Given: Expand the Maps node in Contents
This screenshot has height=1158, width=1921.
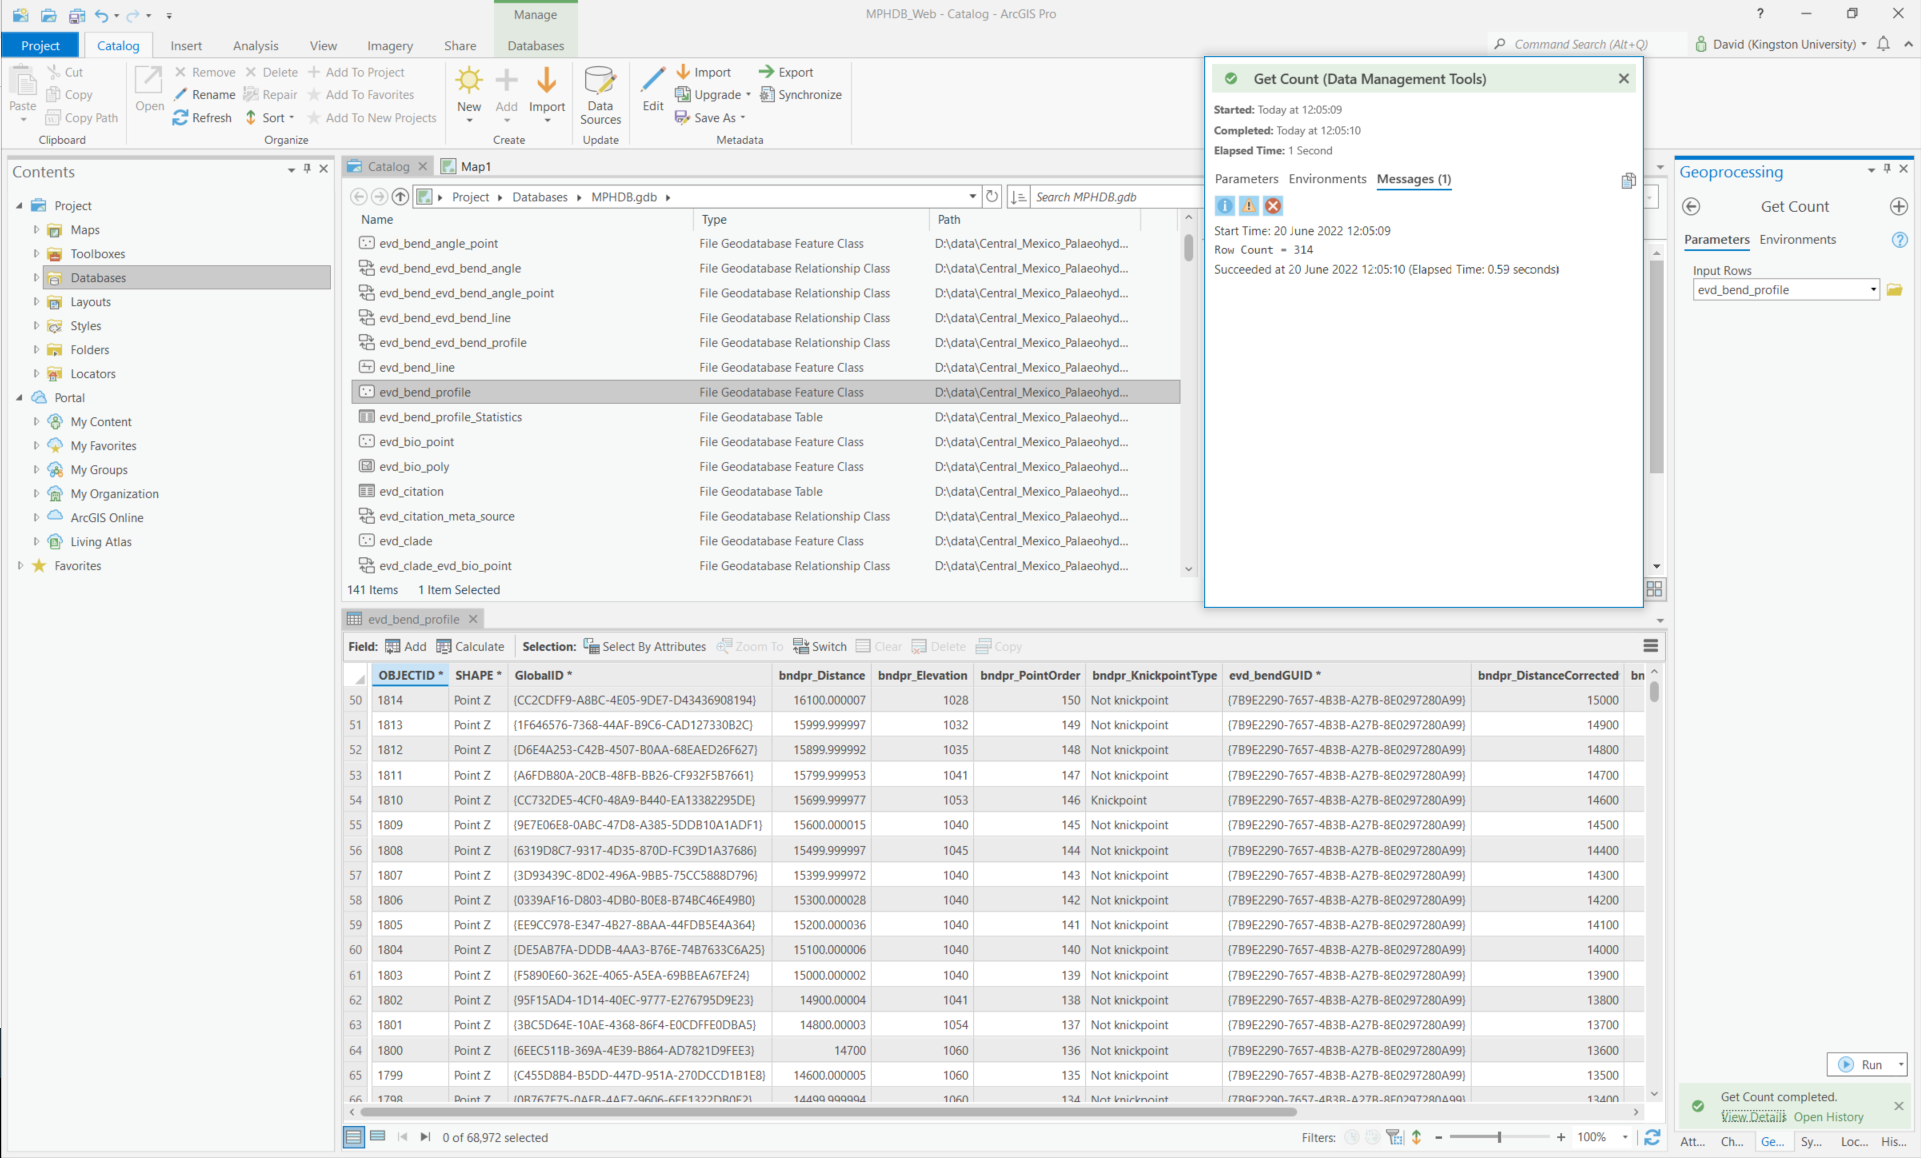Looking at the screenshot, I should coord(37,230).
